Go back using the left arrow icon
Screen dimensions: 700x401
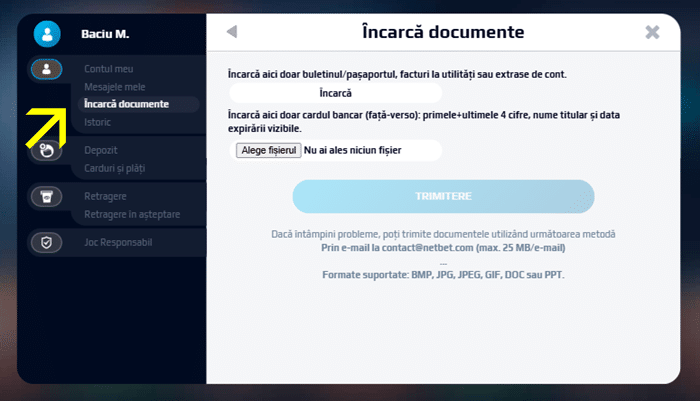(x=232, y=32)
